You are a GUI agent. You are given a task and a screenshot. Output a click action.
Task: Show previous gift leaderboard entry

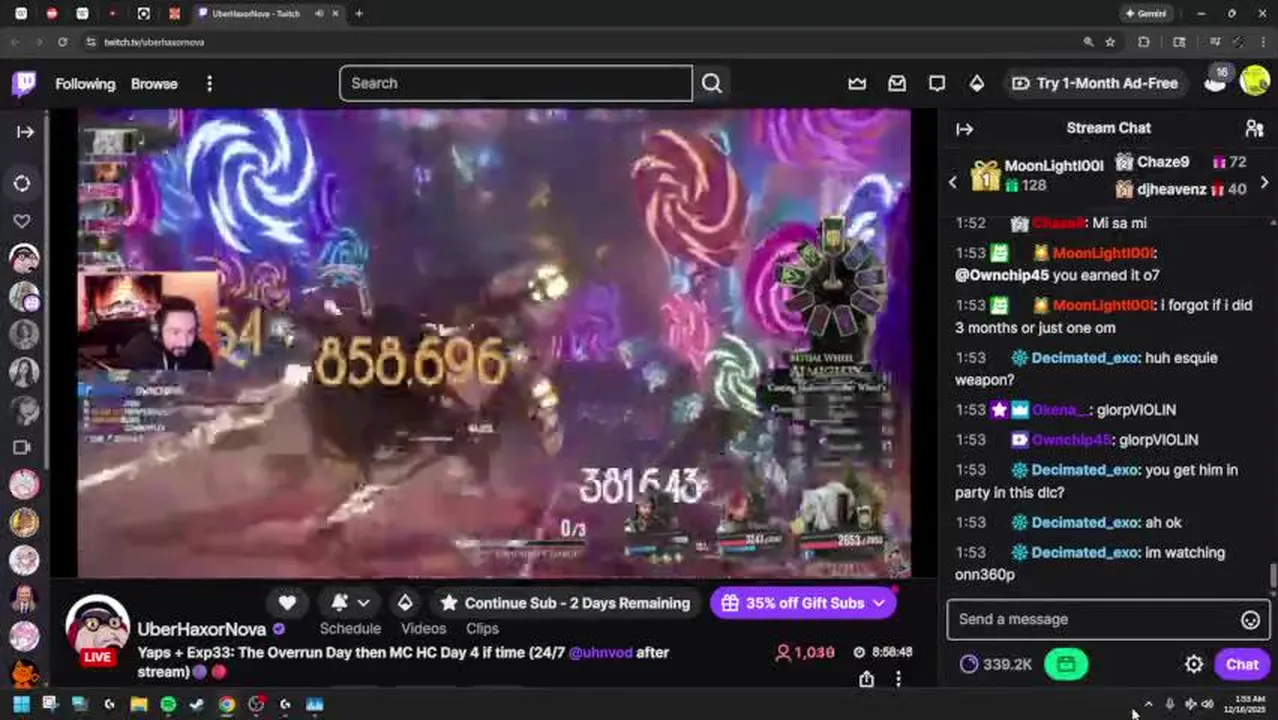point(952,182)
